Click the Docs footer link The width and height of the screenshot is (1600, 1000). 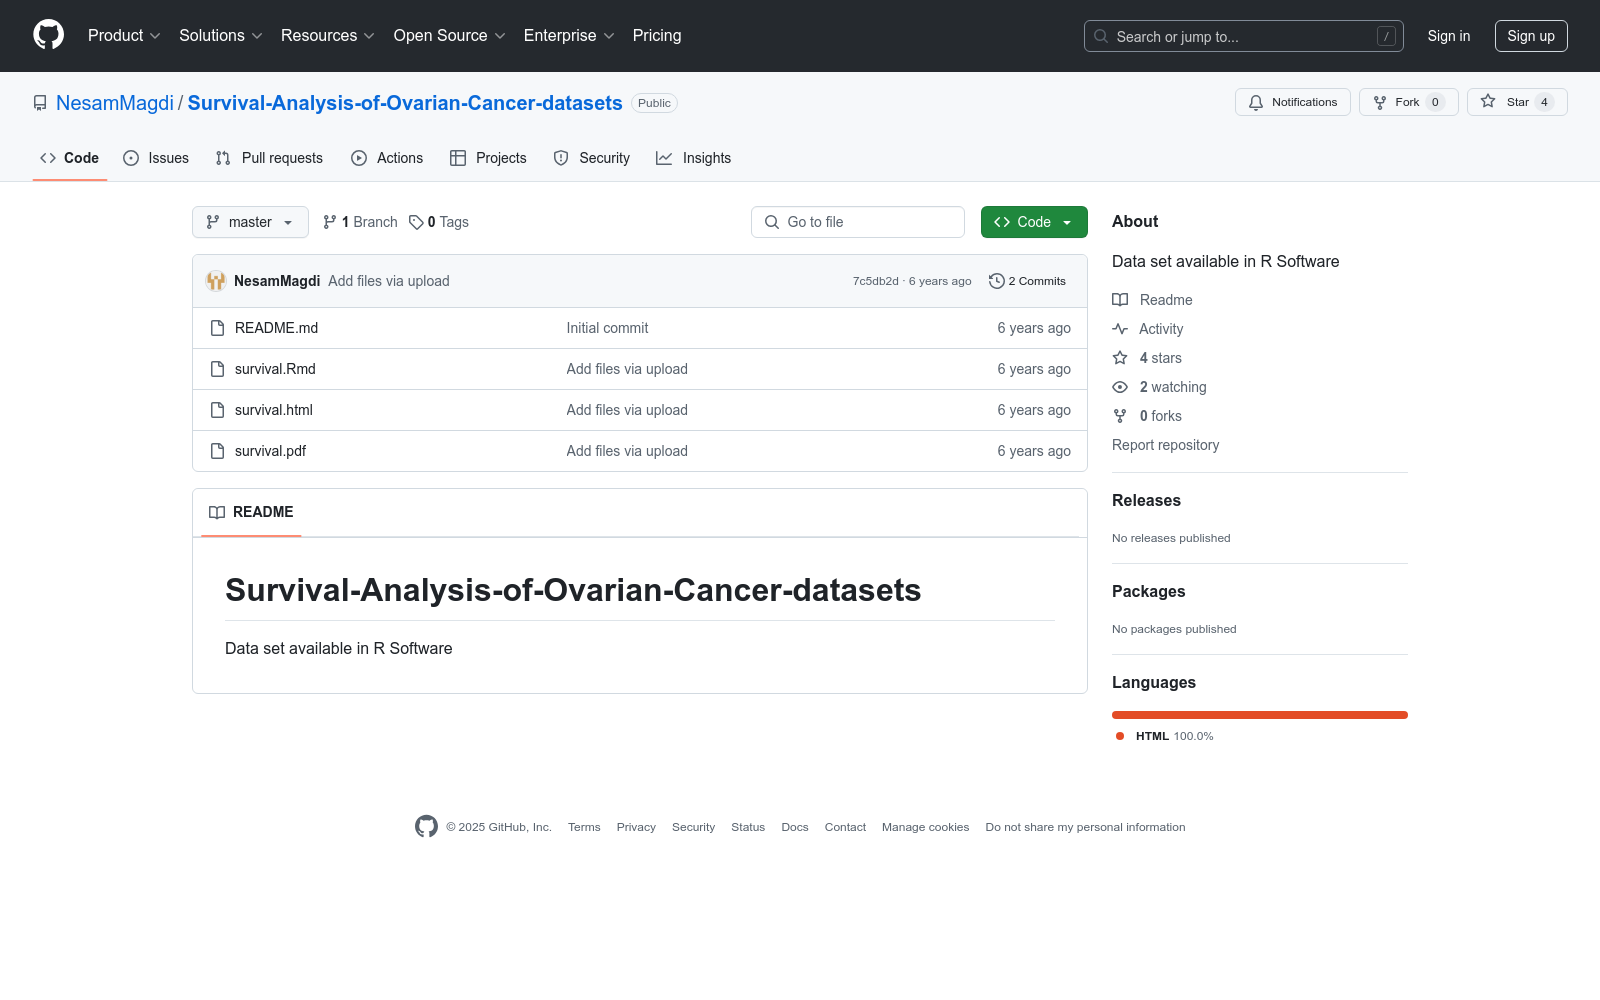[795, 827]
